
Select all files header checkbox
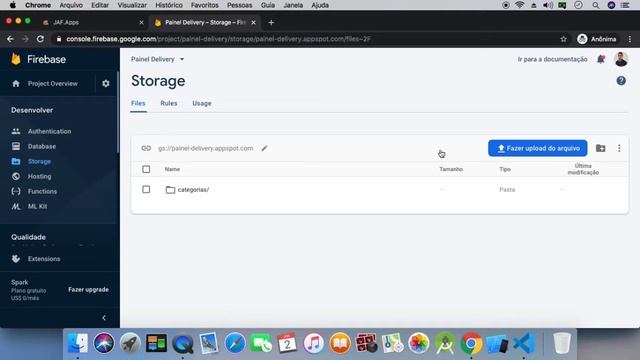click(x=146, y=169)
